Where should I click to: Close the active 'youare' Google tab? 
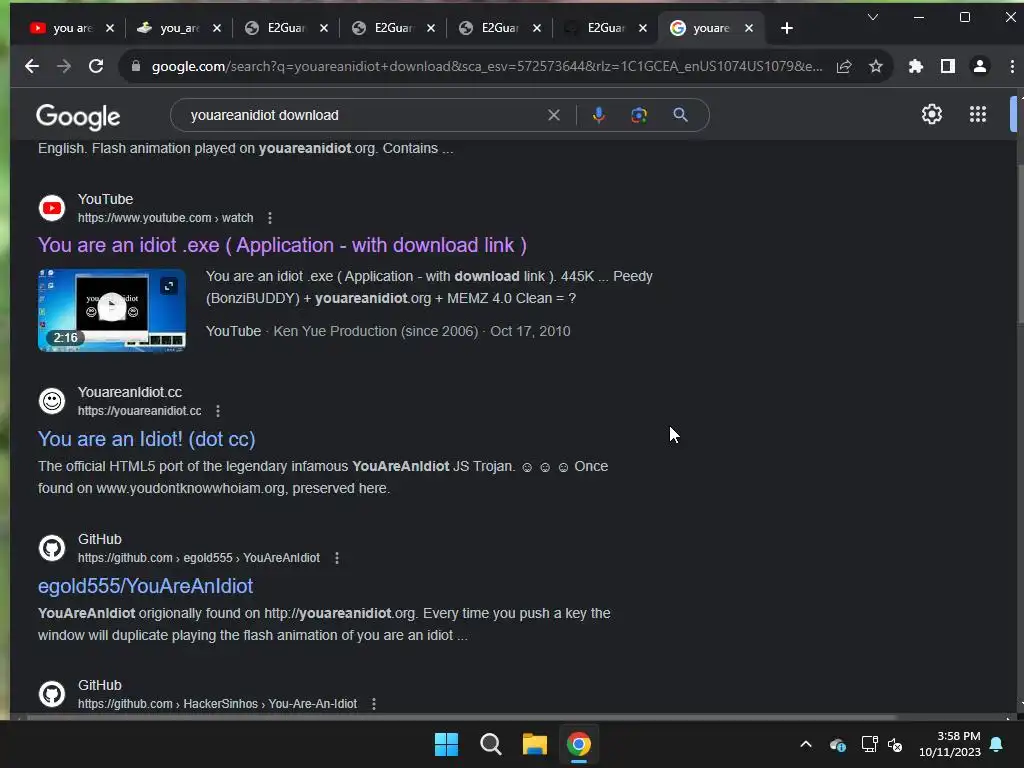[749, 28]
